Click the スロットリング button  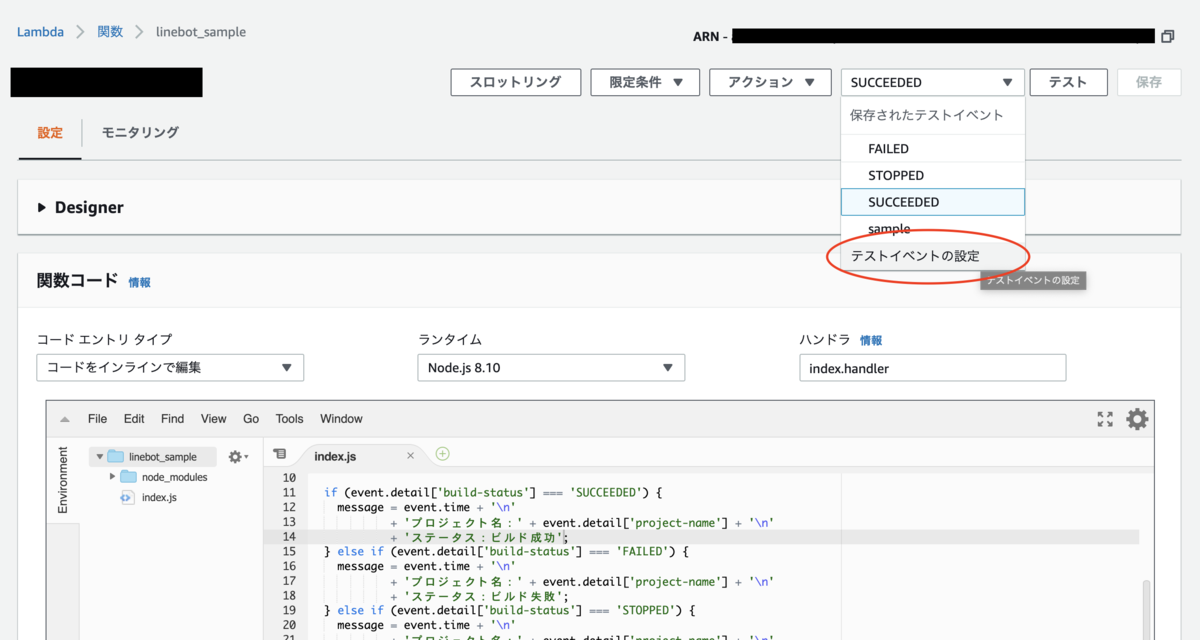[515, 82]
